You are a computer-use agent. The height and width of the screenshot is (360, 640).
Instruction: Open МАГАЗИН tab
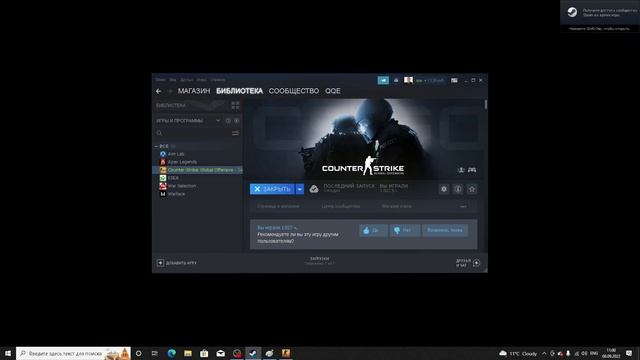click(194, 91)
